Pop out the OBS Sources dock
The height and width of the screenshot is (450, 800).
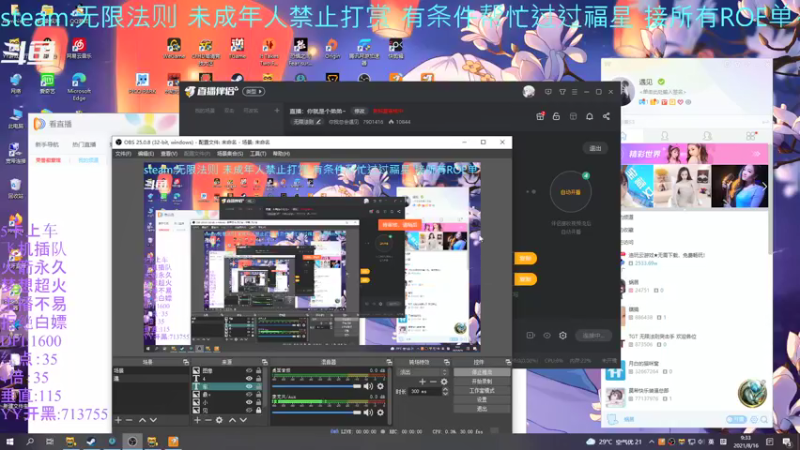pyautogui.click(x=264, y=362)
